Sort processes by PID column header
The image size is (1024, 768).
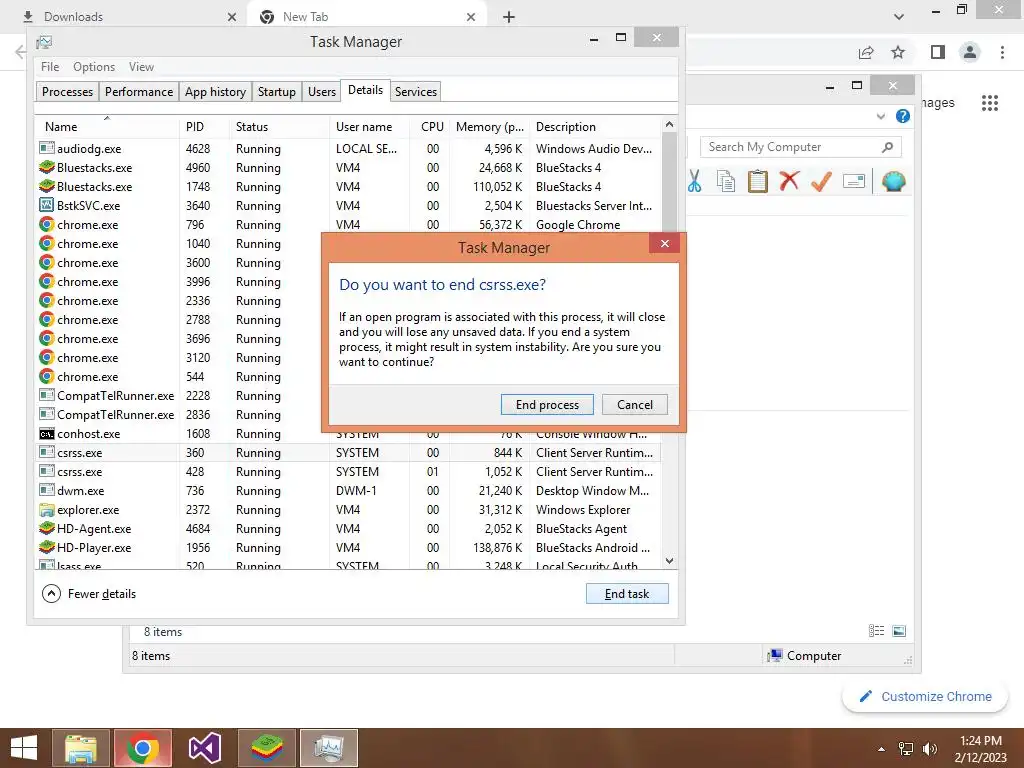pyautogui.click(x=204, y=127)
